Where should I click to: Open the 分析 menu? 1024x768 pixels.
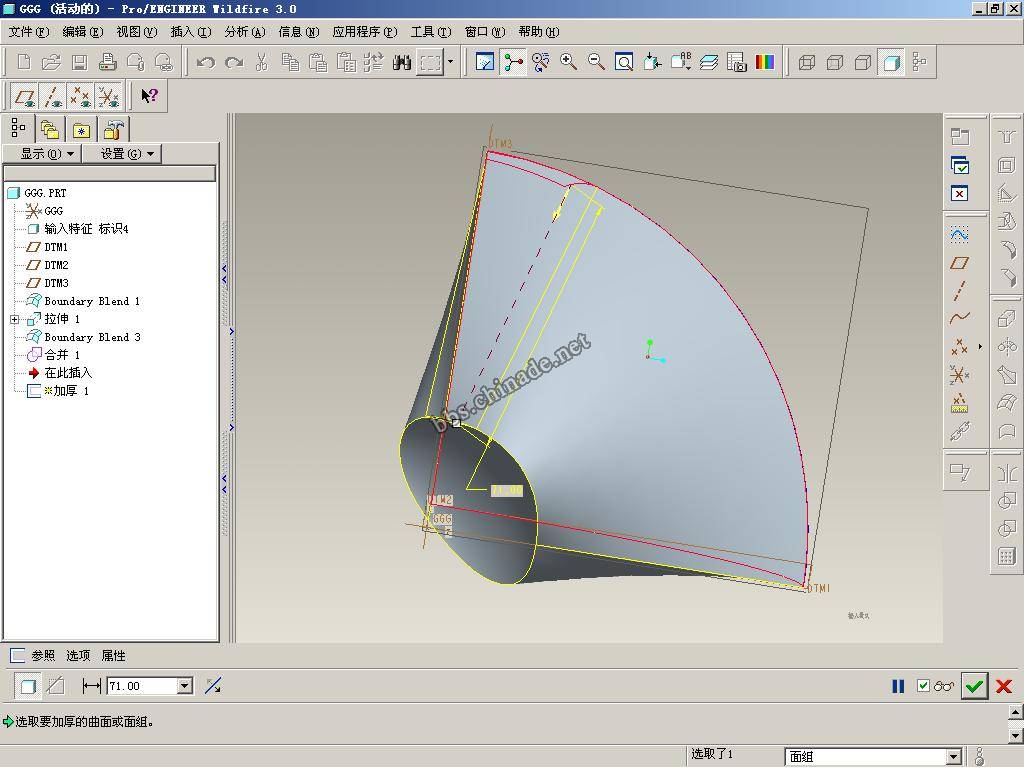244,32
